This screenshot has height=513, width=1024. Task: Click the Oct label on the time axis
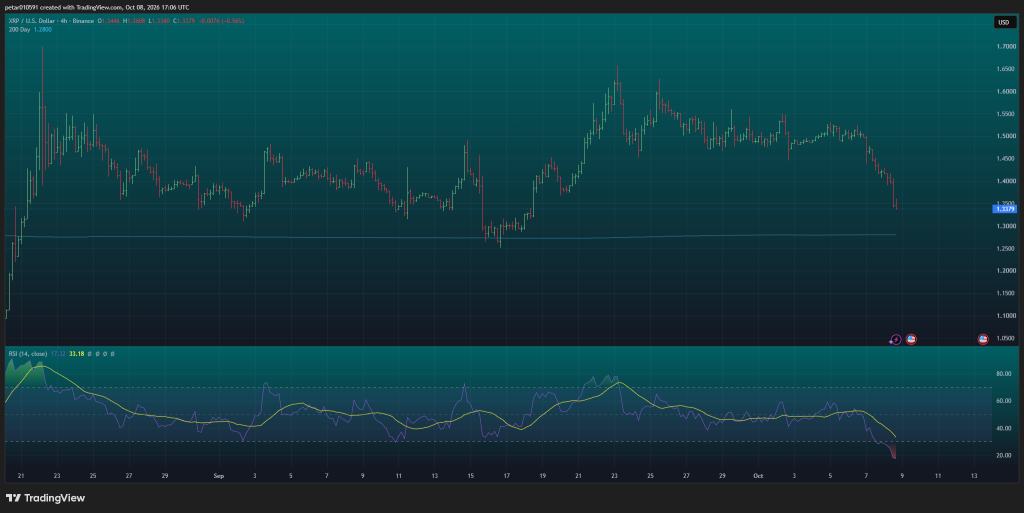pos(758,476)
